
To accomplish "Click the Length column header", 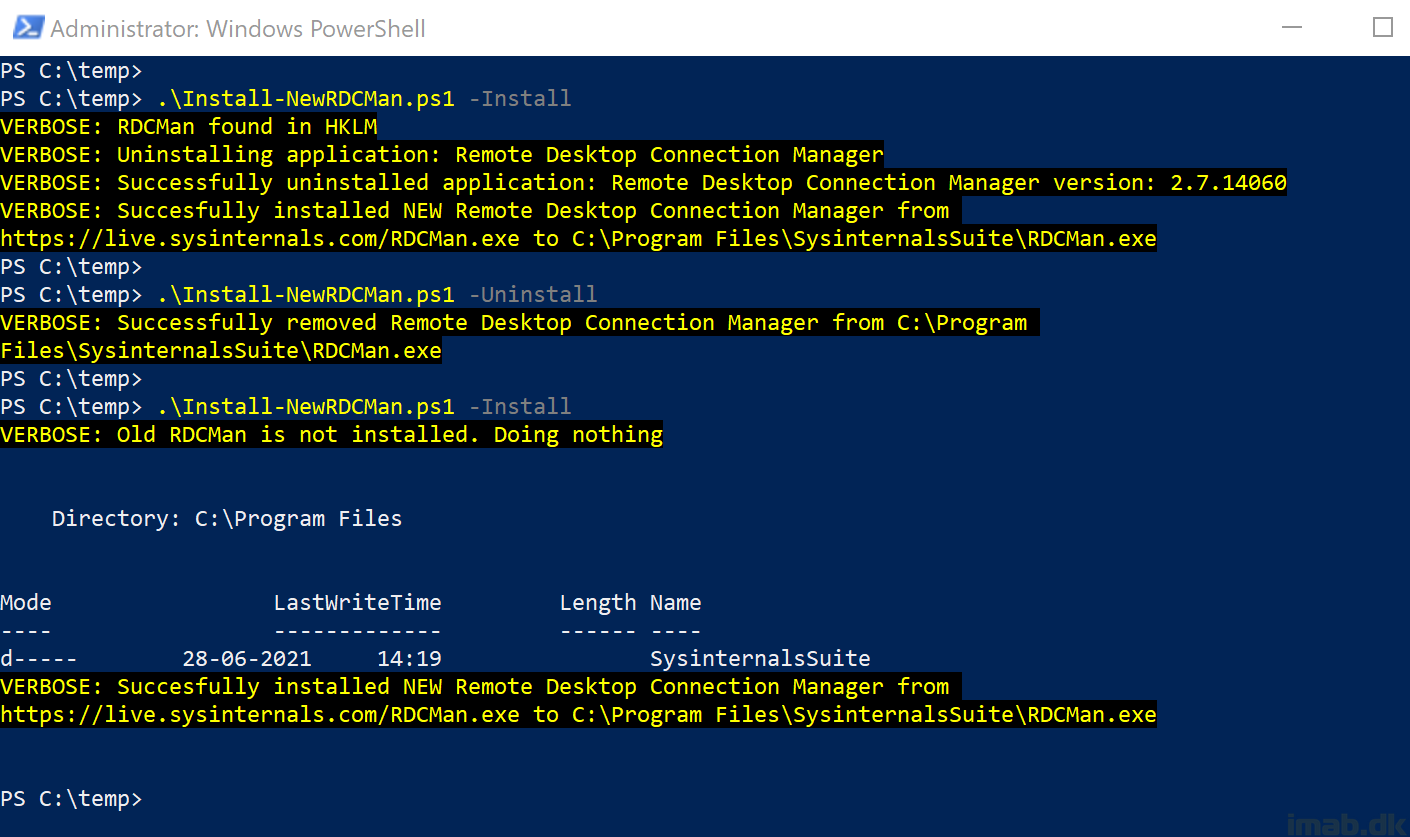I will pos(598,602).
